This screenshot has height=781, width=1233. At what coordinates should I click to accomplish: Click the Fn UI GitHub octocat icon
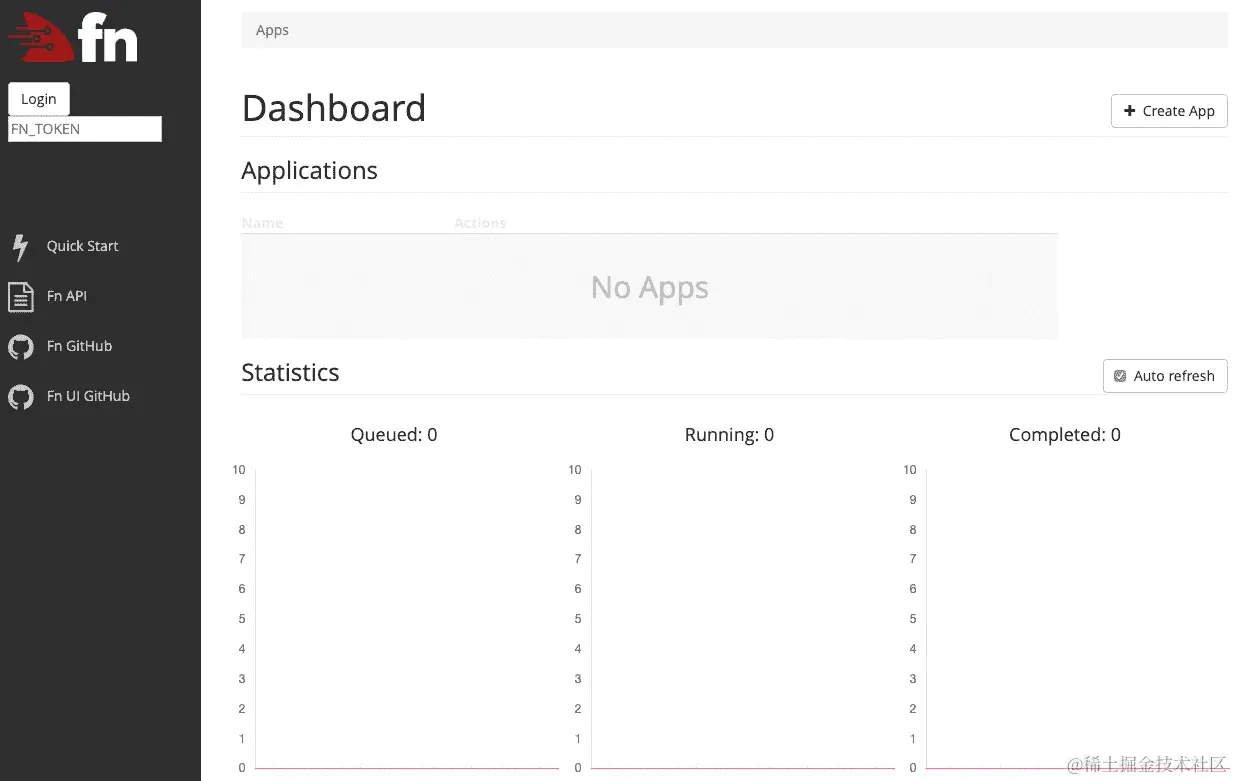coord(20,397)
